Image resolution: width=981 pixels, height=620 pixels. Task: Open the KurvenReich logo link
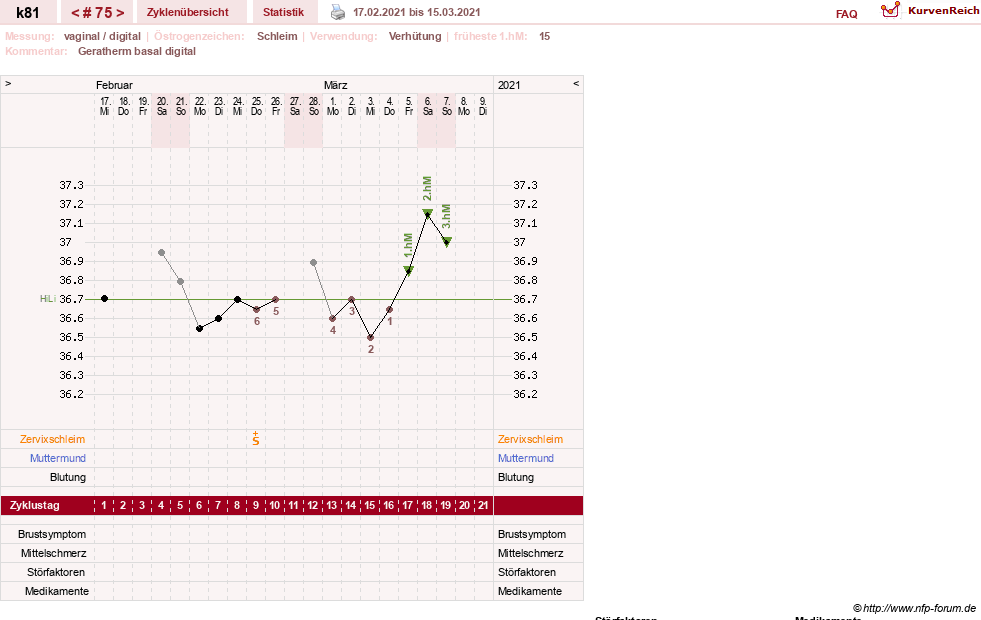point(930,11)
